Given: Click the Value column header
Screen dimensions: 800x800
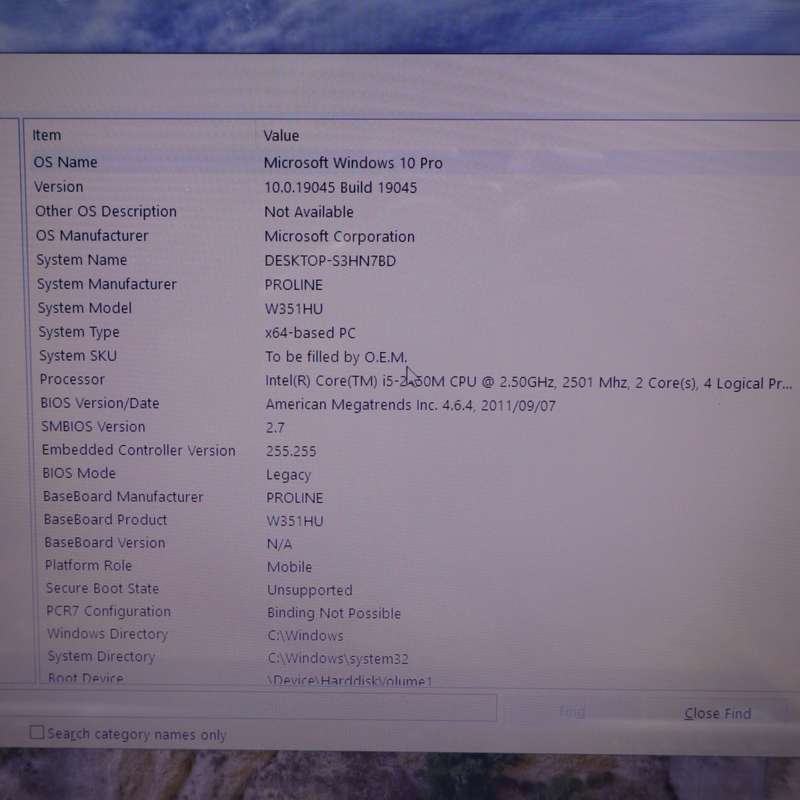Looking at the screenshot, I should click(x=281, y=136).
